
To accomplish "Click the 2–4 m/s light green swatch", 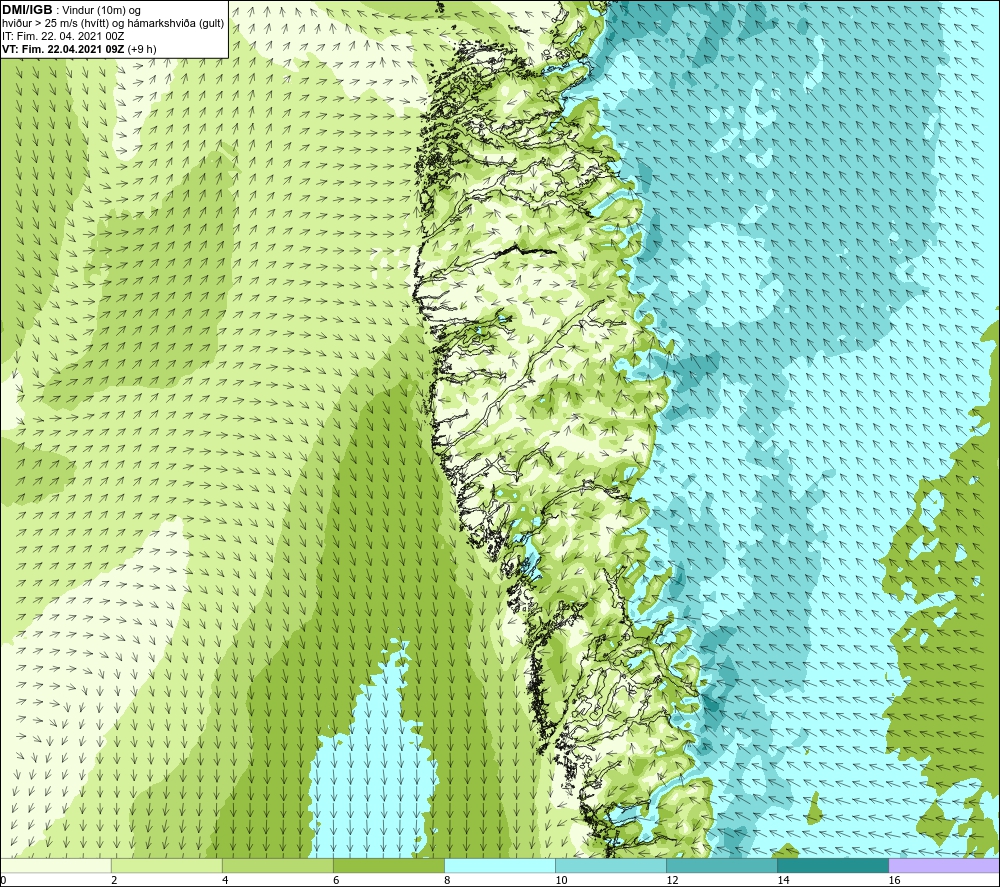I will tap(167, 866).
